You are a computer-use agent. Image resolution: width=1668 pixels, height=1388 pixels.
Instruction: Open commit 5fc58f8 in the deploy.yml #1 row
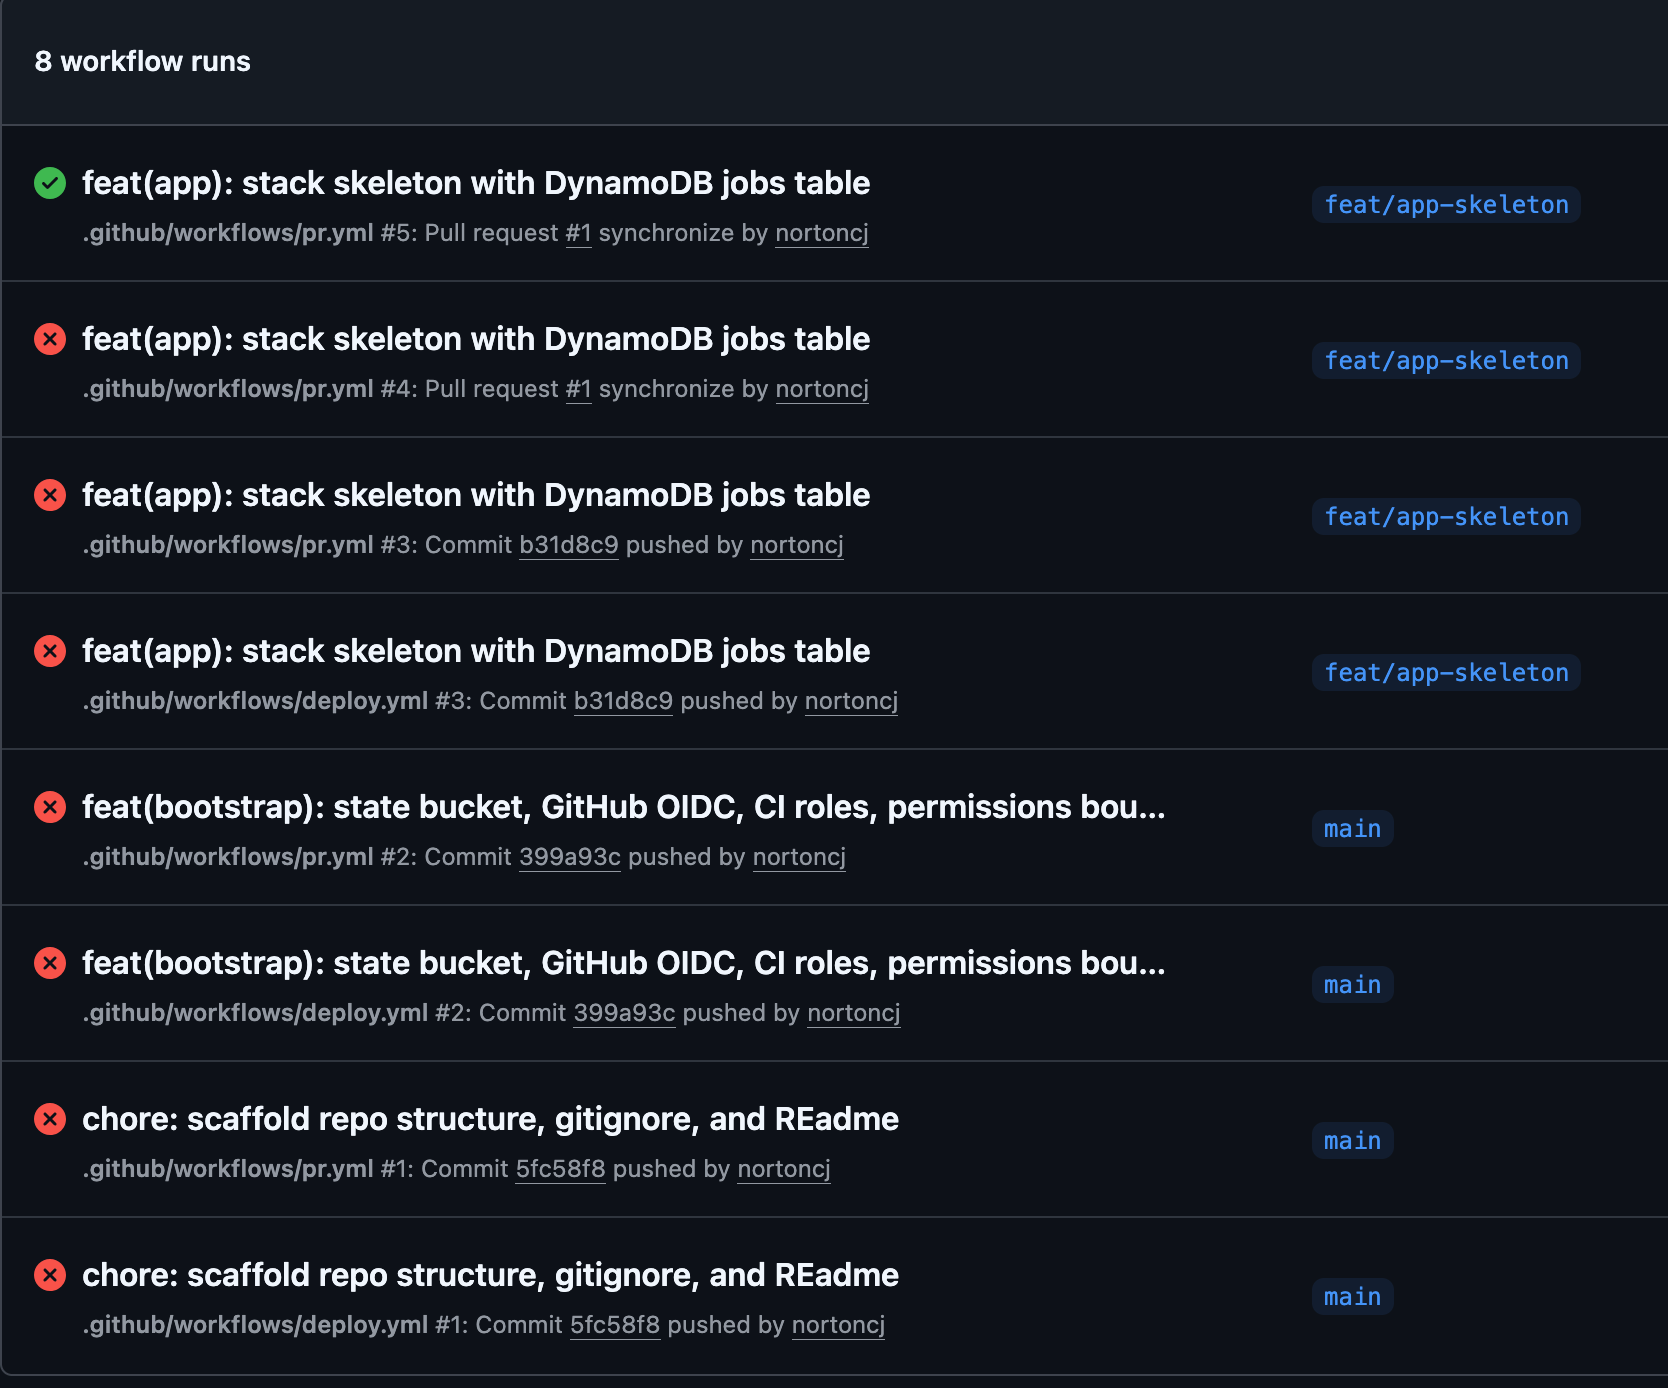(x=615, y=1325)
